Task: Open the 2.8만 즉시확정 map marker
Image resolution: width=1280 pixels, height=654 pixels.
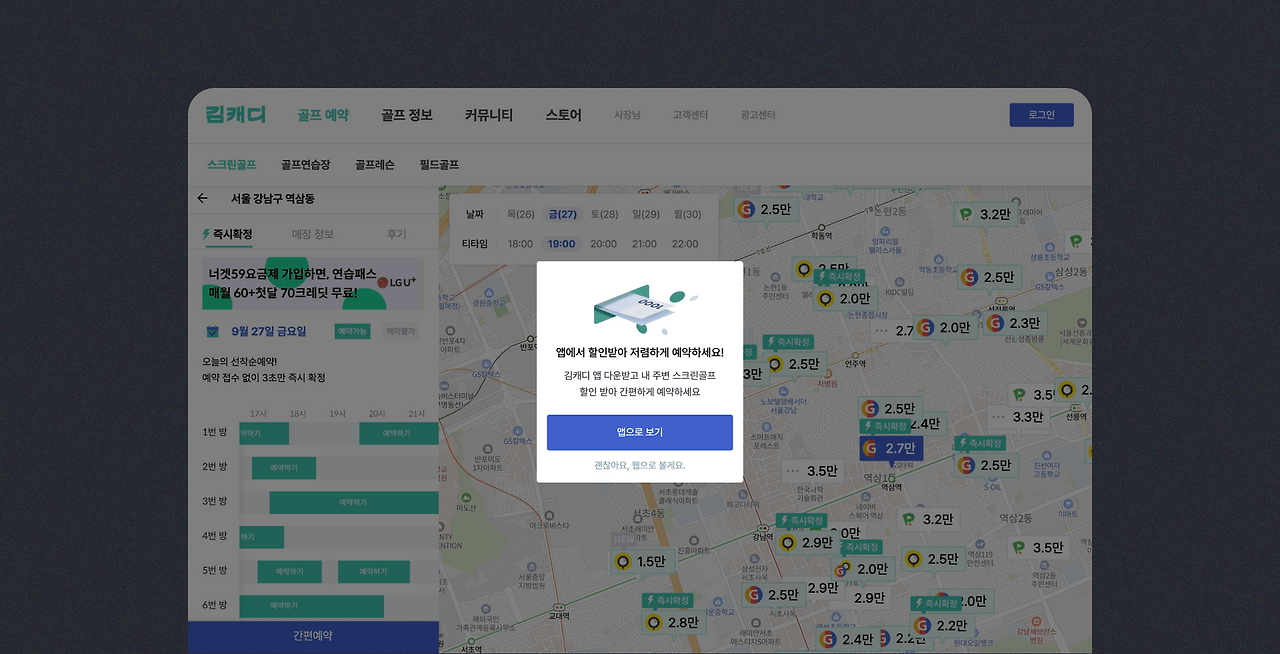Action: click(674, 622)
